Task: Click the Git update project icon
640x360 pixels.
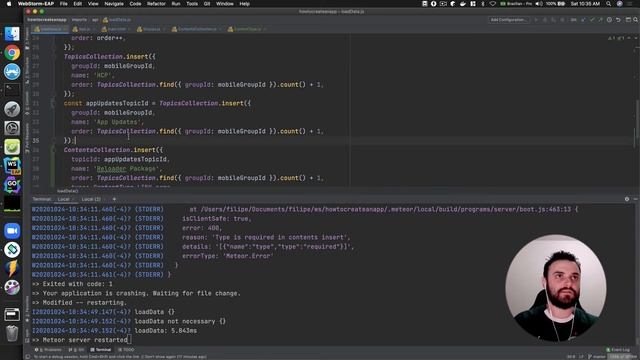Action: [583, 20]
